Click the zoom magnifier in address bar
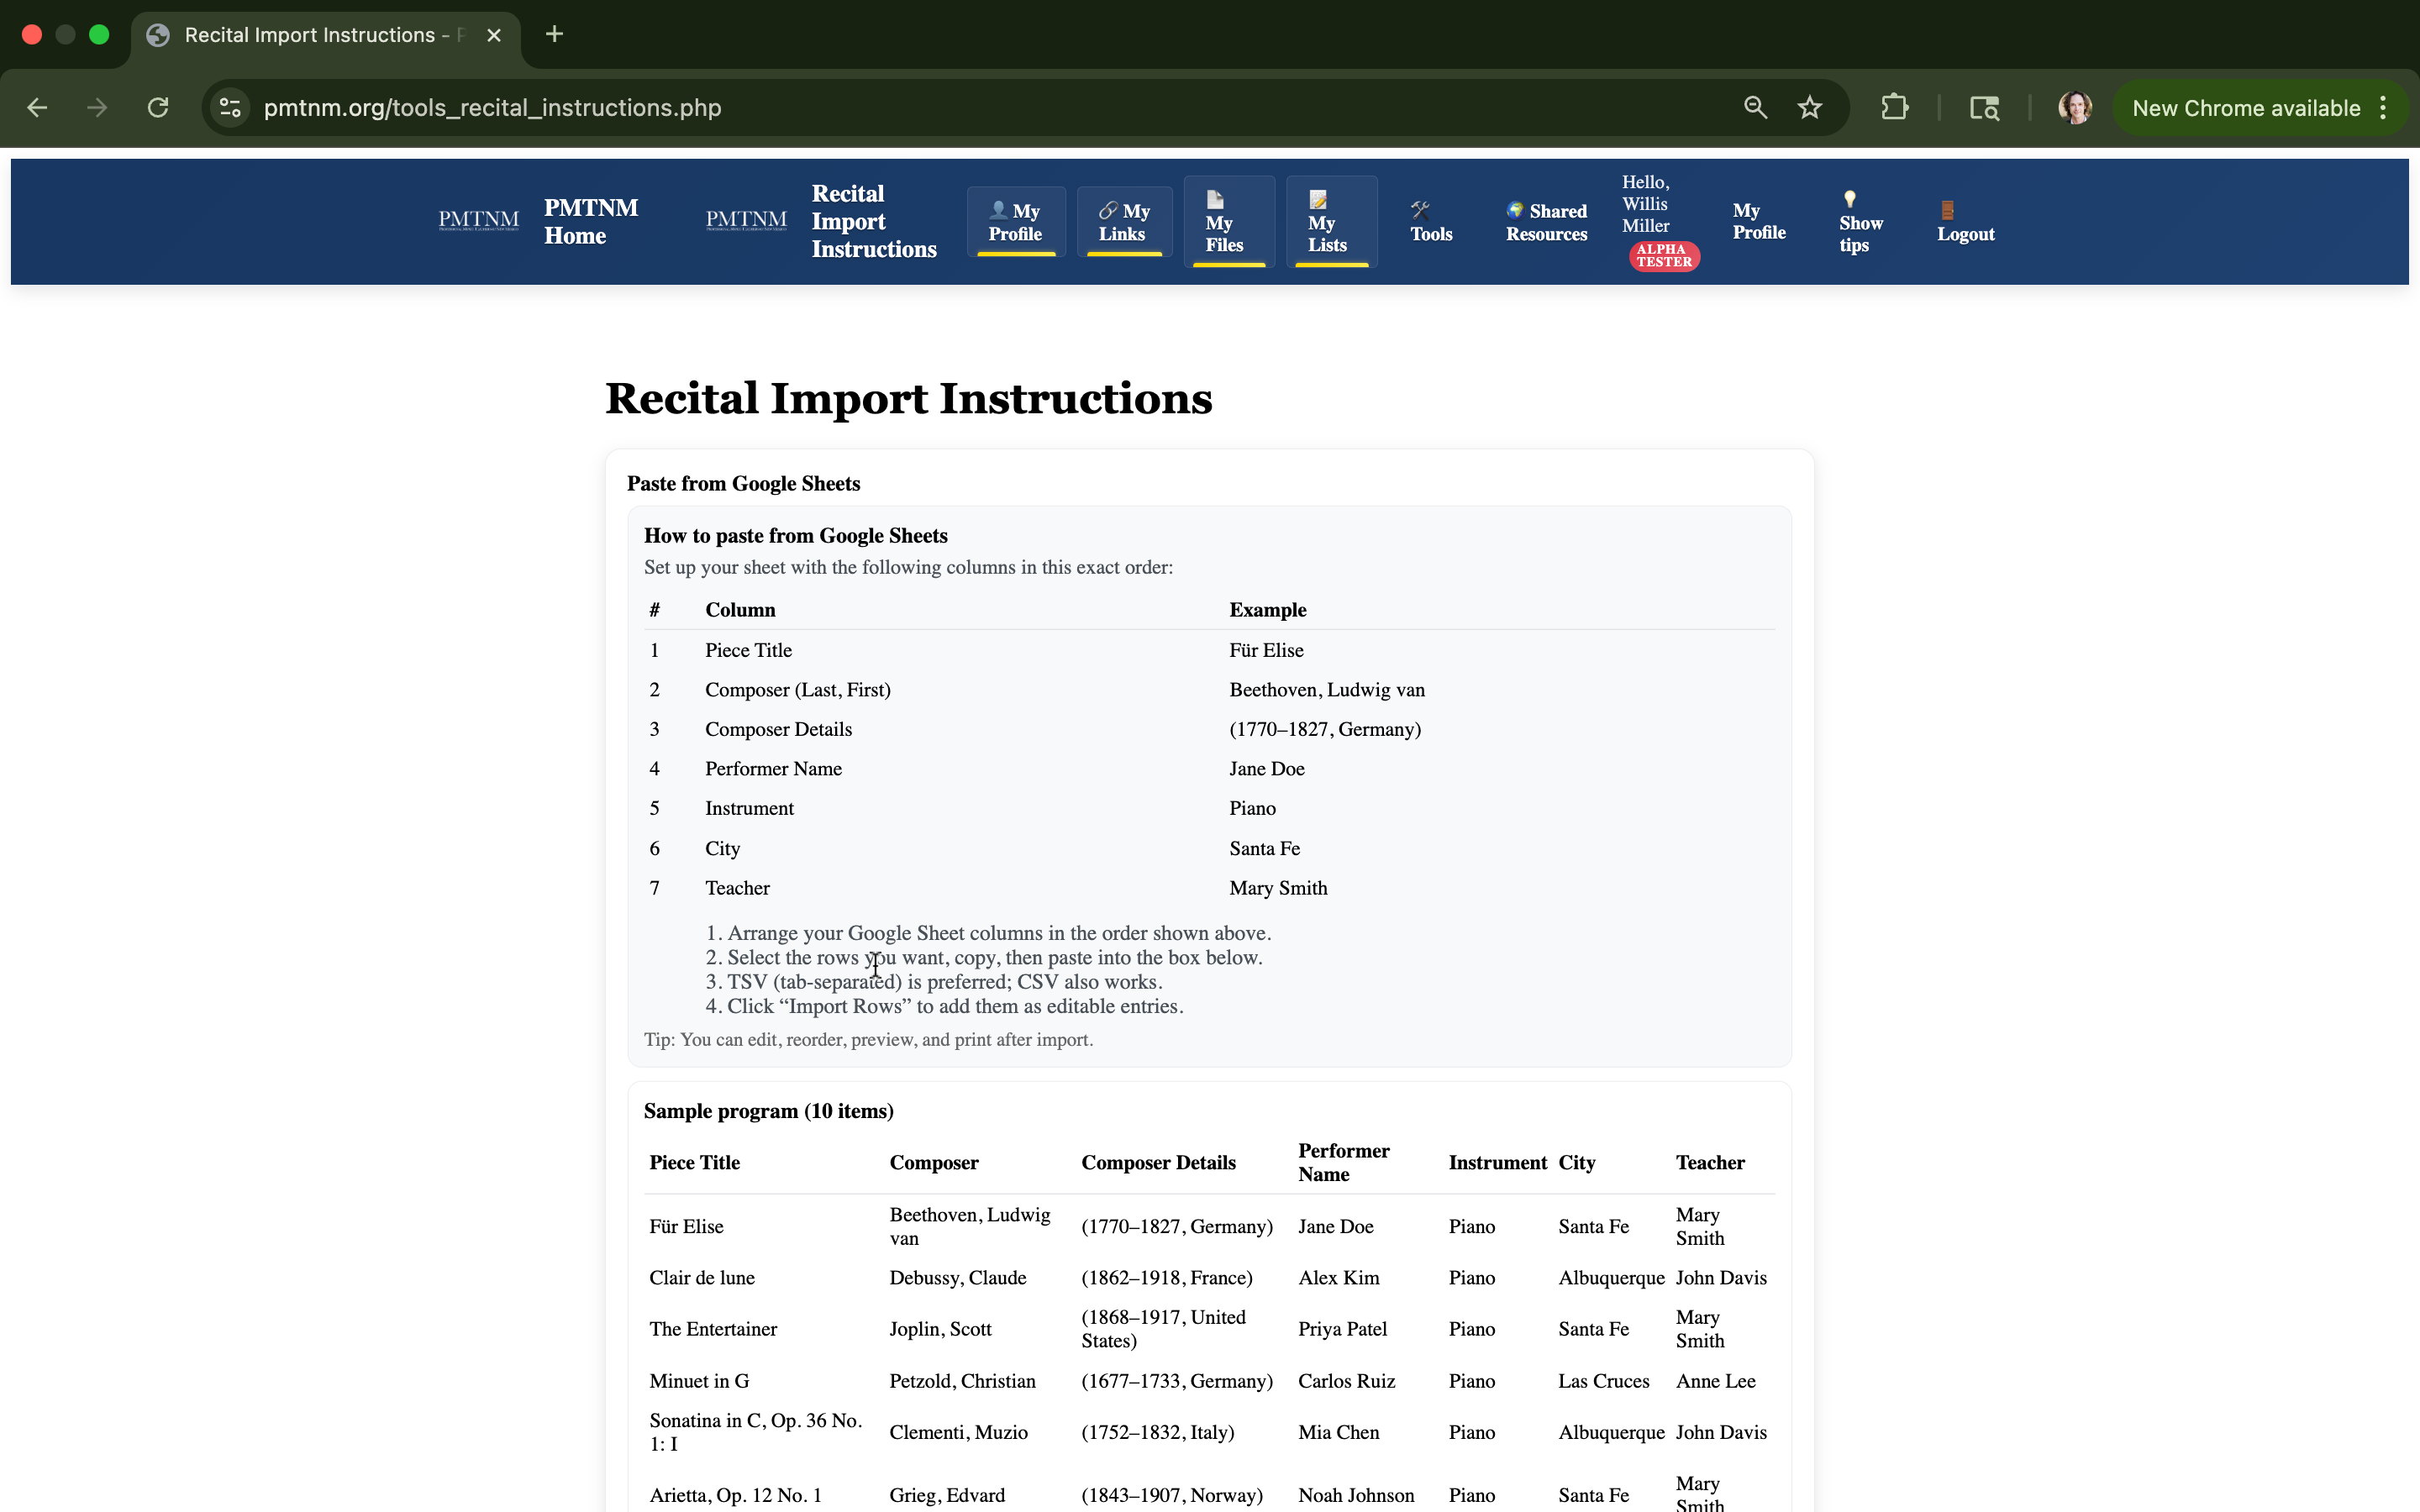Screen dimensions: 2420x1512 (x=1755, y=108)
